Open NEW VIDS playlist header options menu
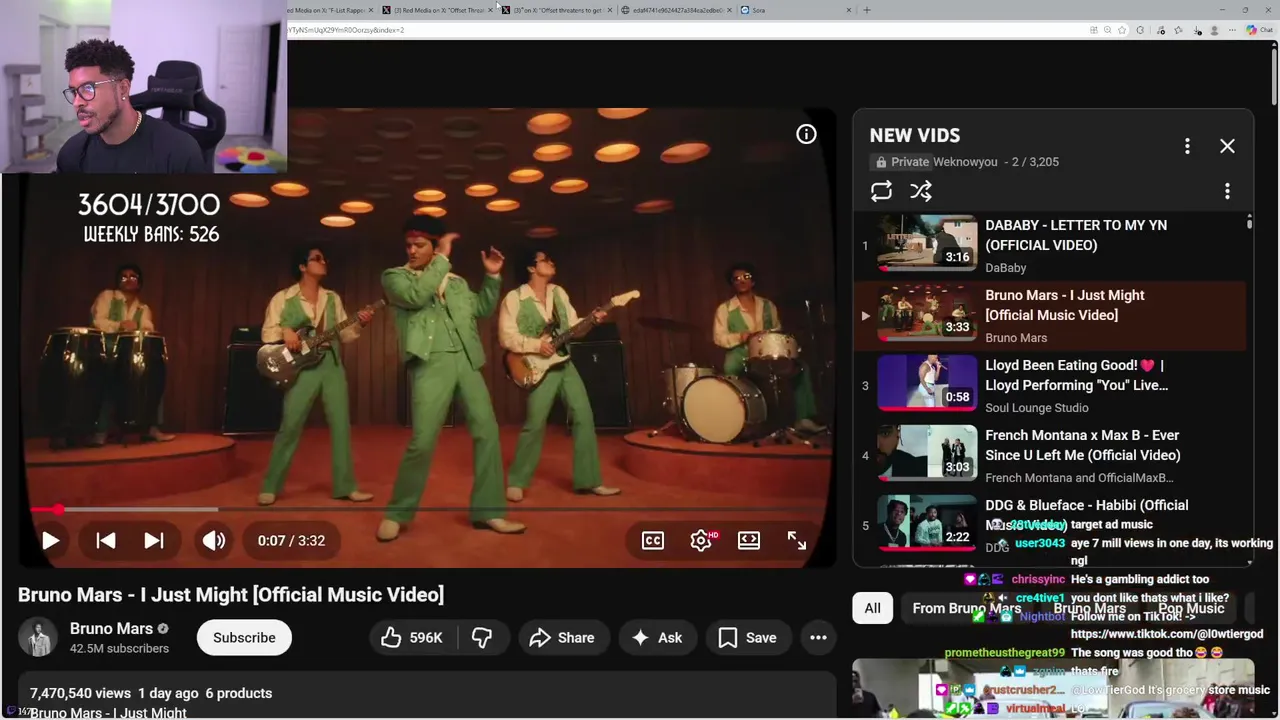 [1187, 146]
